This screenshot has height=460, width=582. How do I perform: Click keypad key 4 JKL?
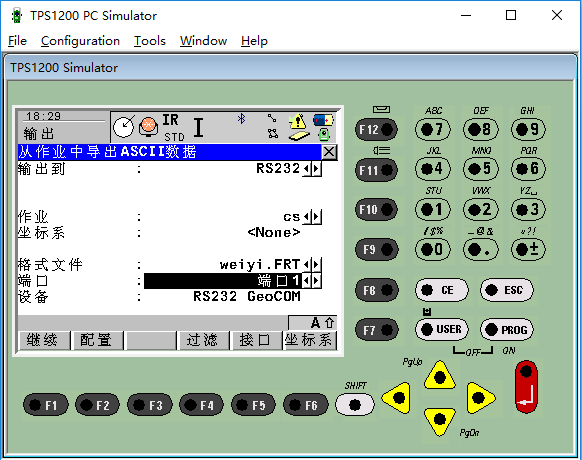point(433,169)
